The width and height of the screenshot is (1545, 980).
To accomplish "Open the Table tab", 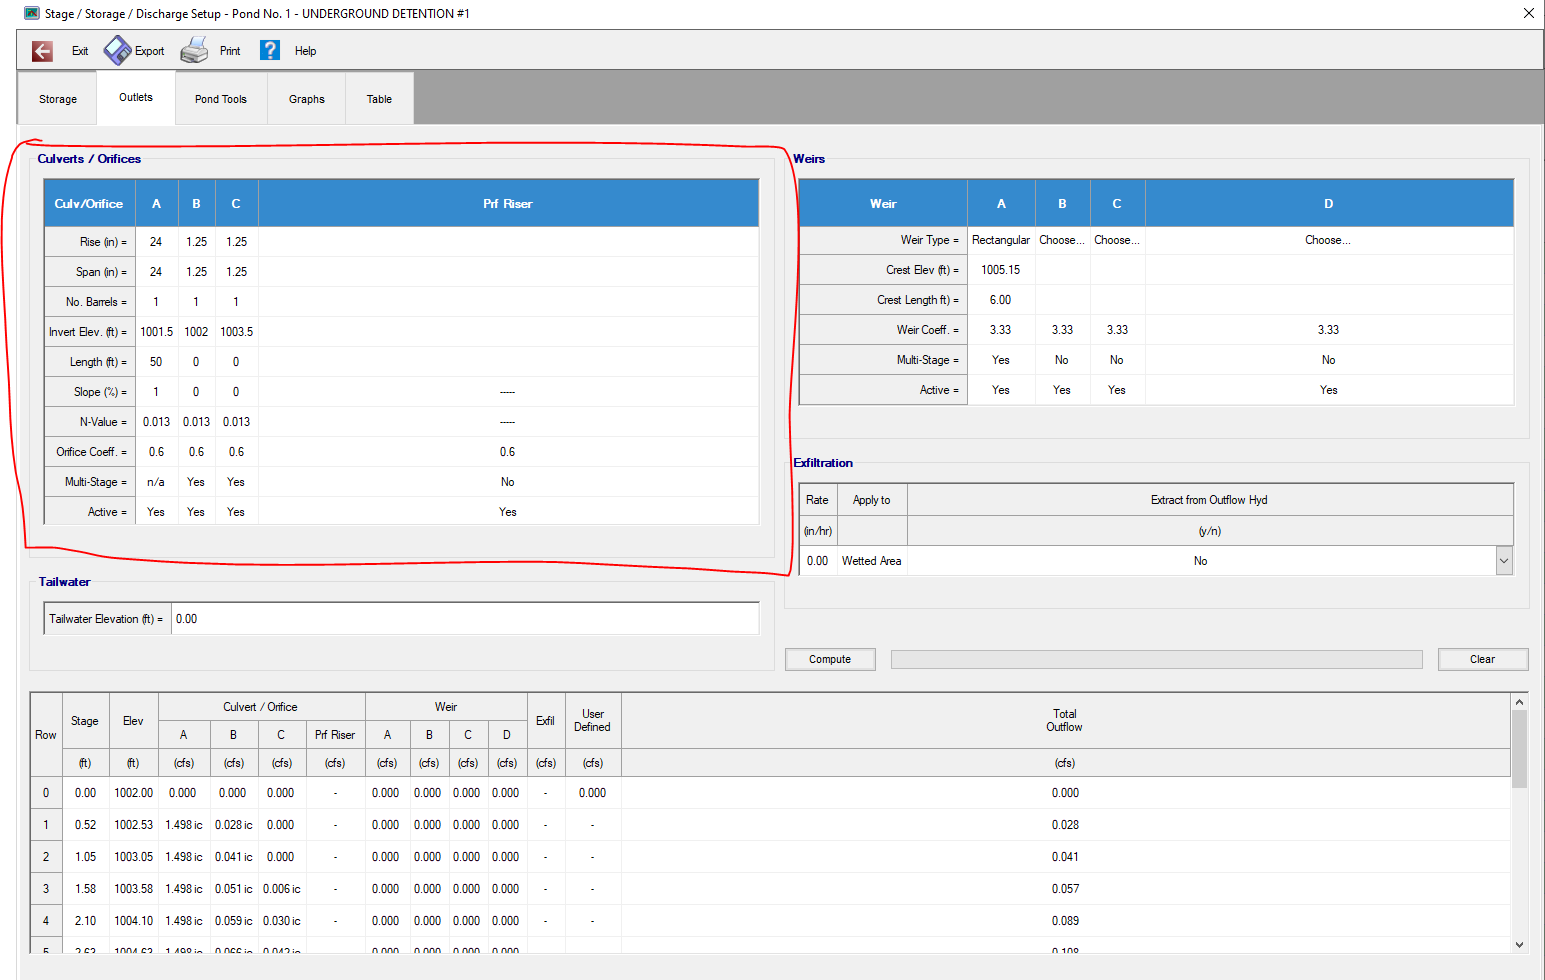I will [x=379, y=98].
